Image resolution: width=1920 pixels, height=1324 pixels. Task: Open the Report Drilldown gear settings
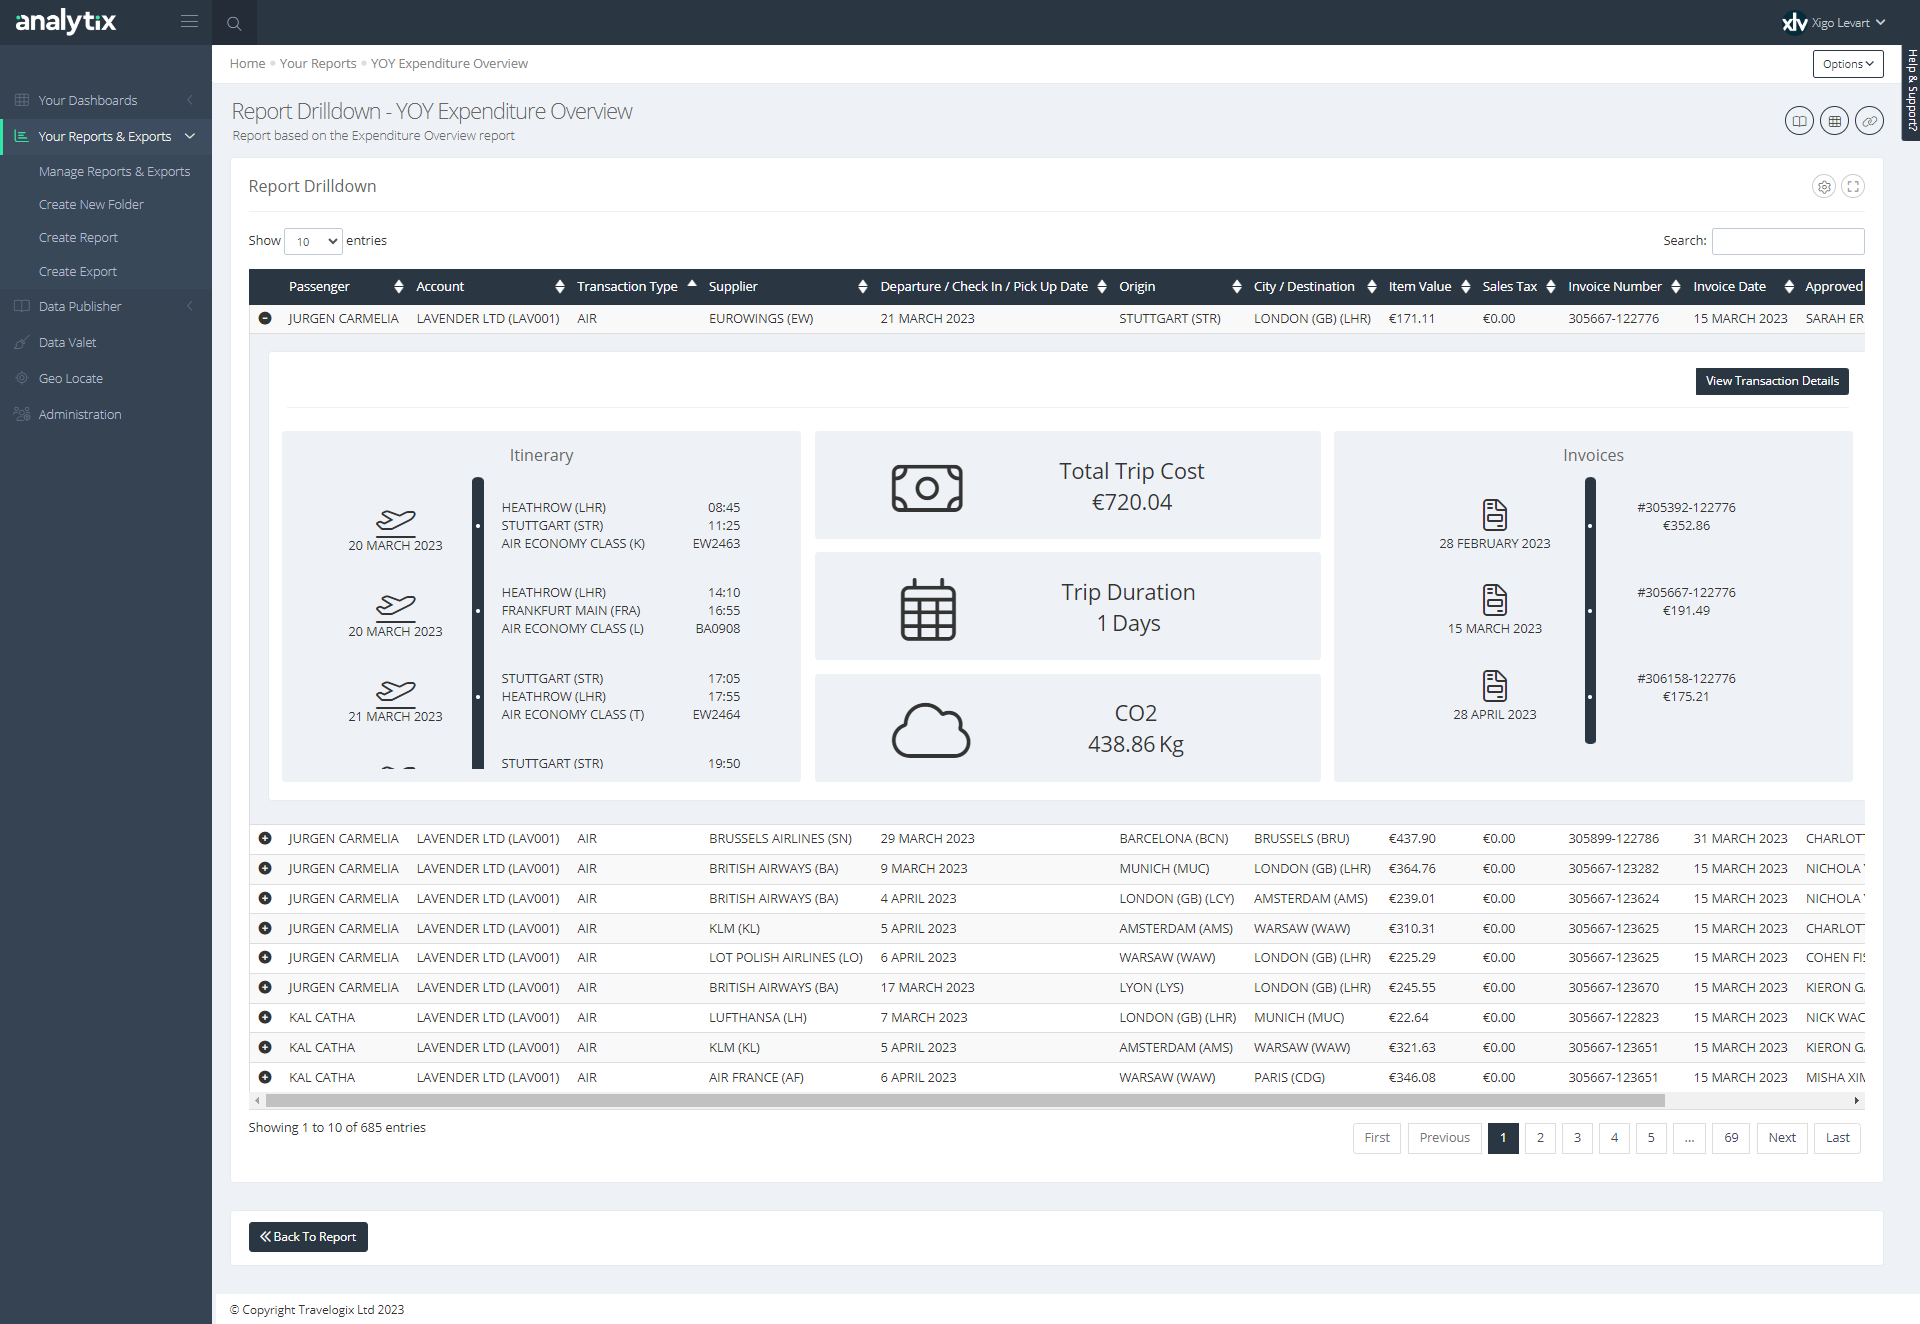pyautogui.click(x=1824, y=186)
